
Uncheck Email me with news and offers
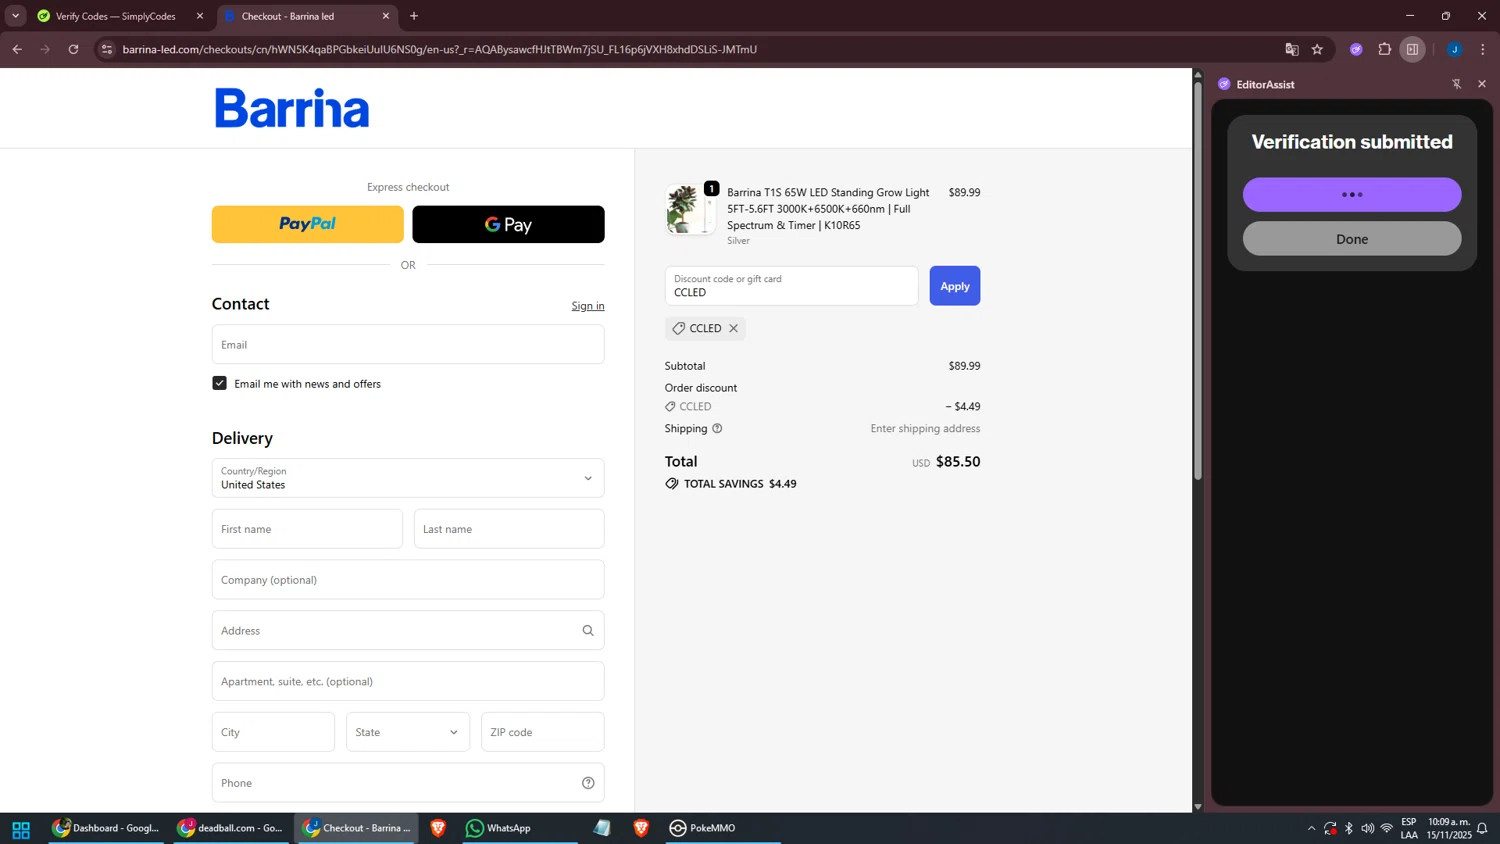tap(220, 383)
